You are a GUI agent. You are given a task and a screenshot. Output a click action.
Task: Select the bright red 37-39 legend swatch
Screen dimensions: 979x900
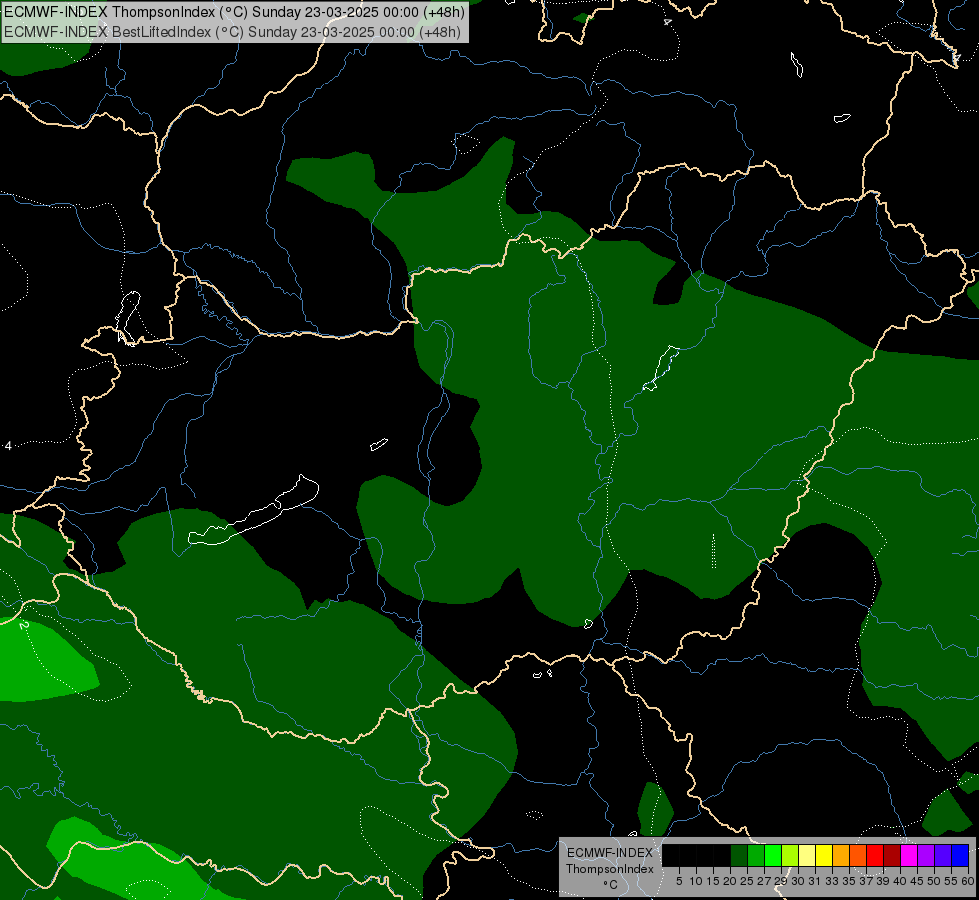(x=875, y=855)
